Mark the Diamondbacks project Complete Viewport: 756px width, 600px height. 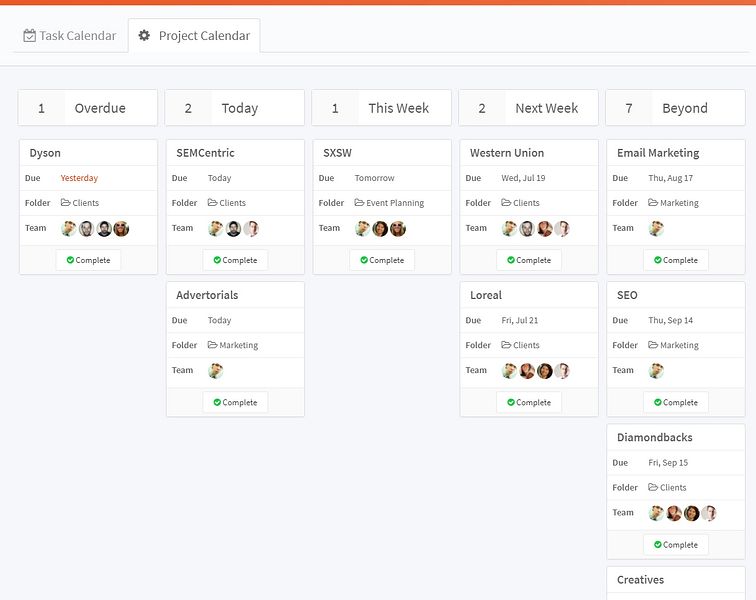pos(676,545)
